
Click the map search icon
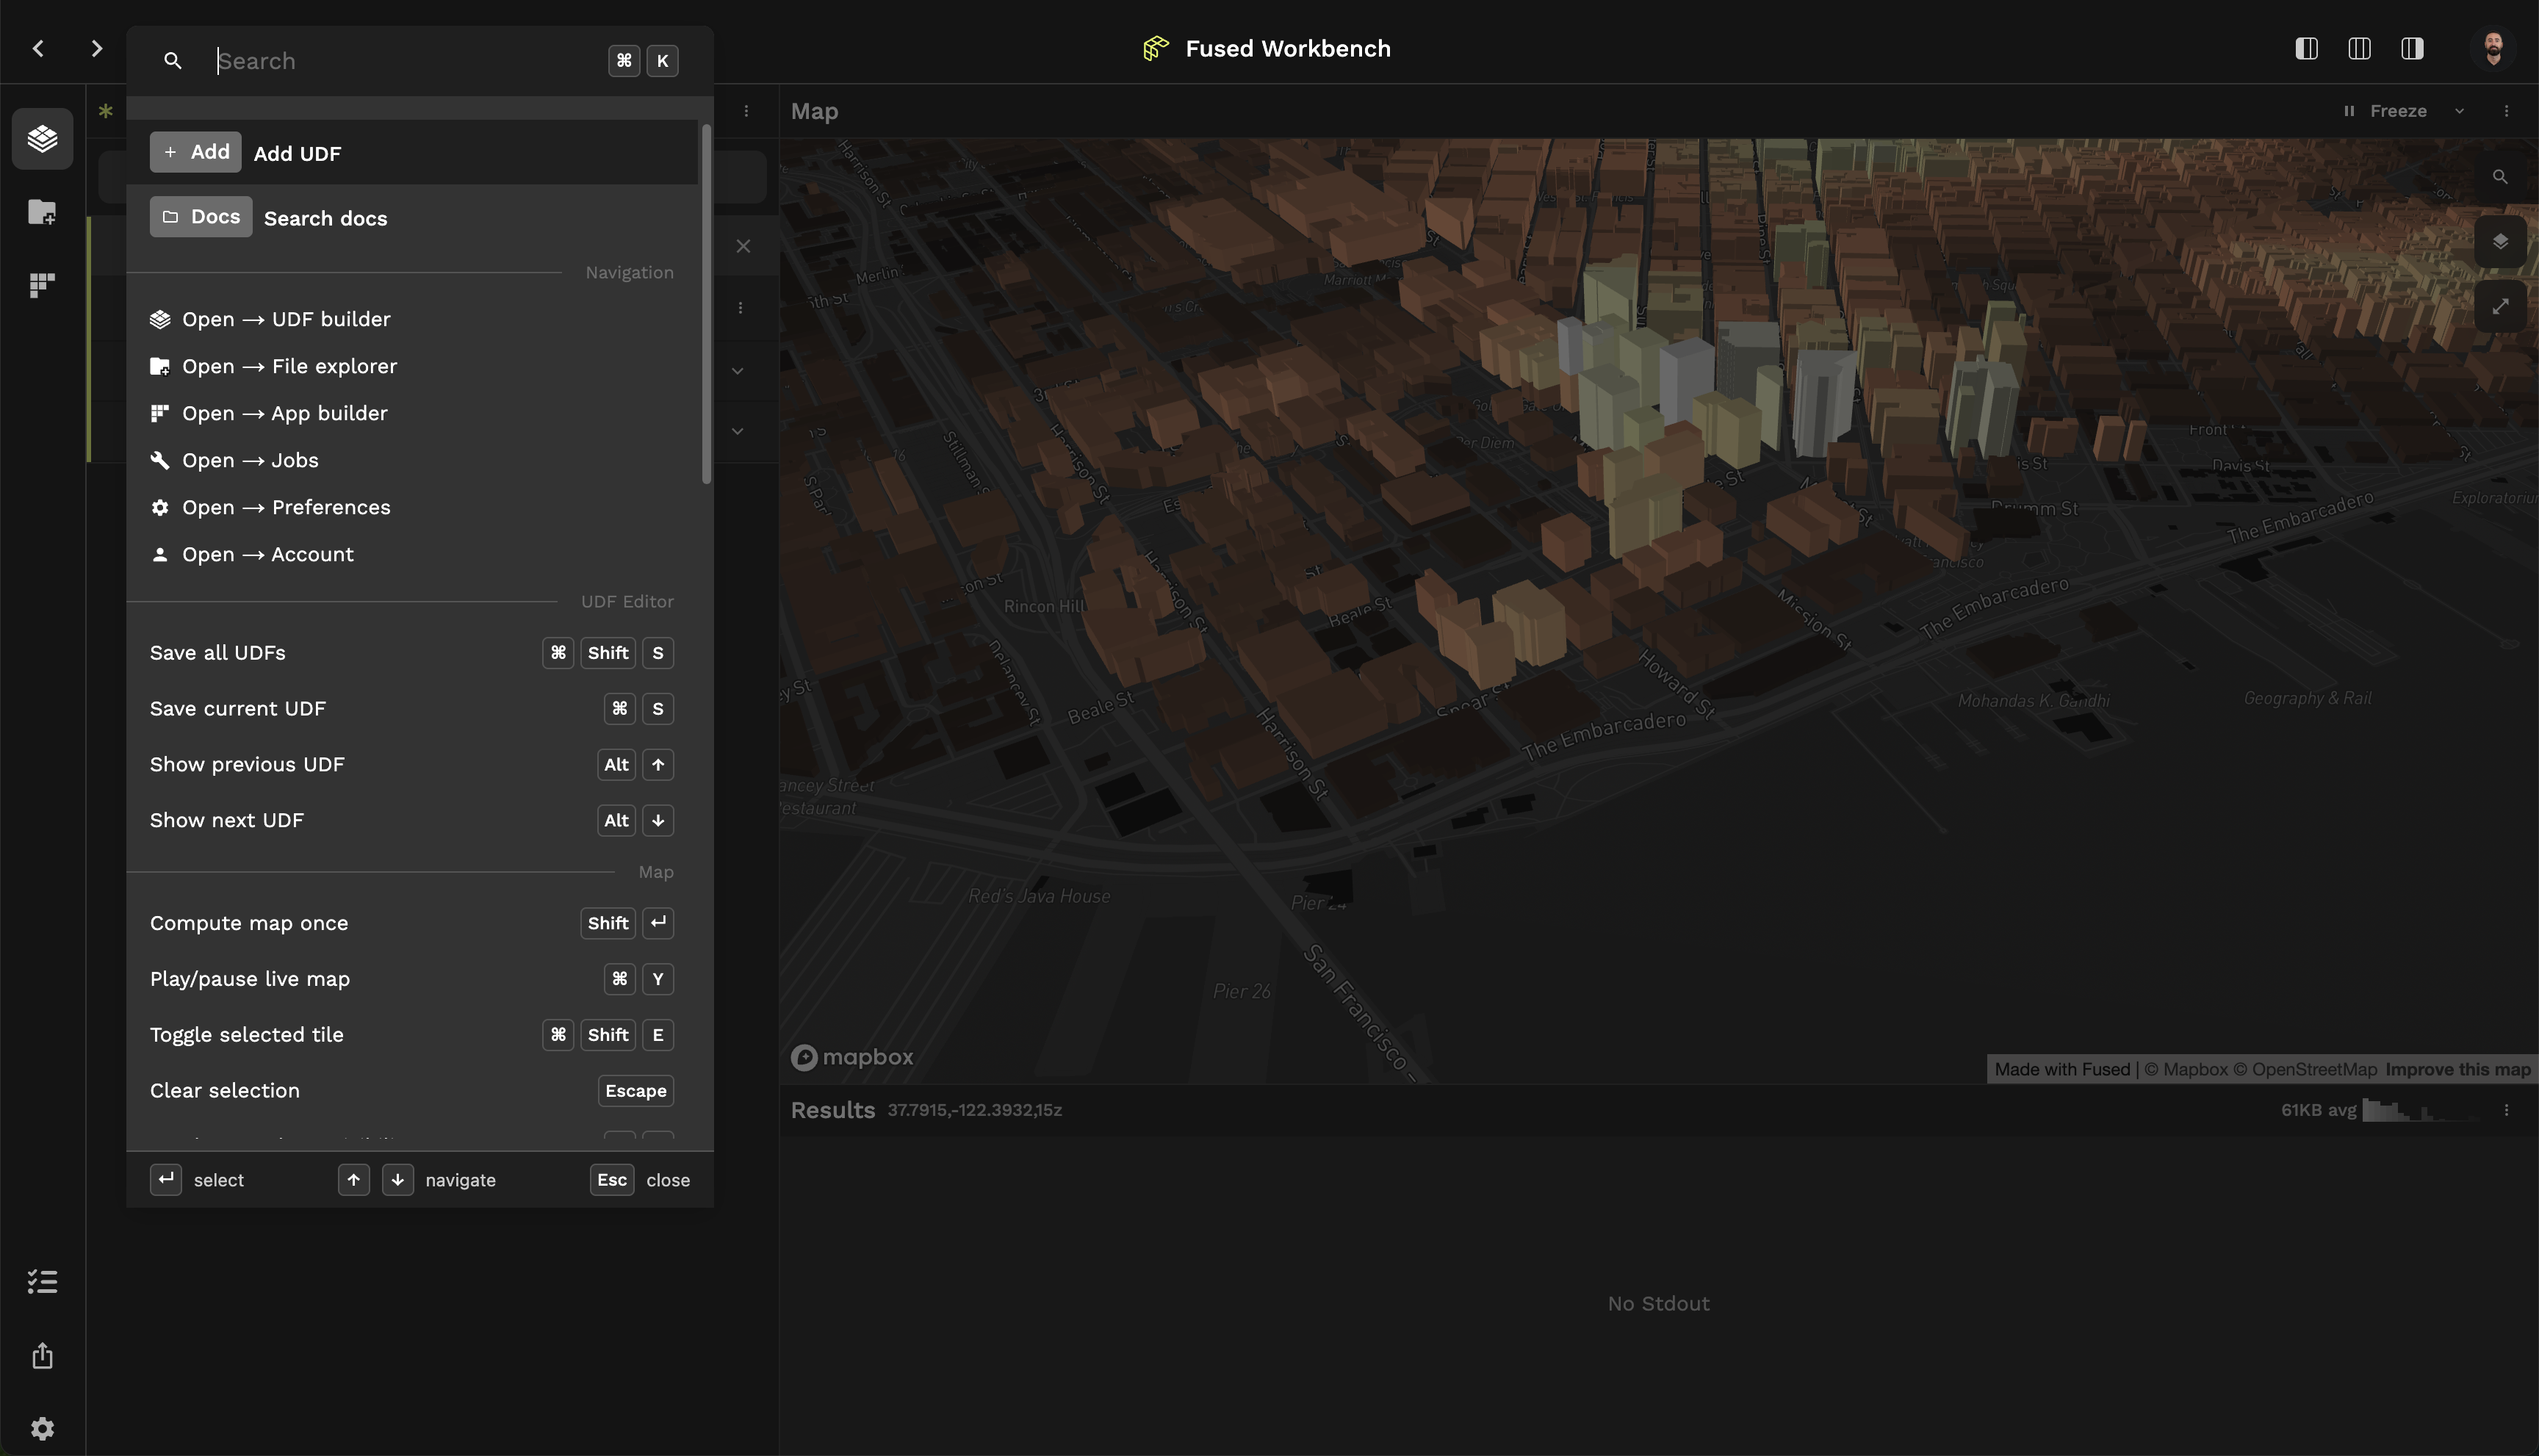point(2499,177)
